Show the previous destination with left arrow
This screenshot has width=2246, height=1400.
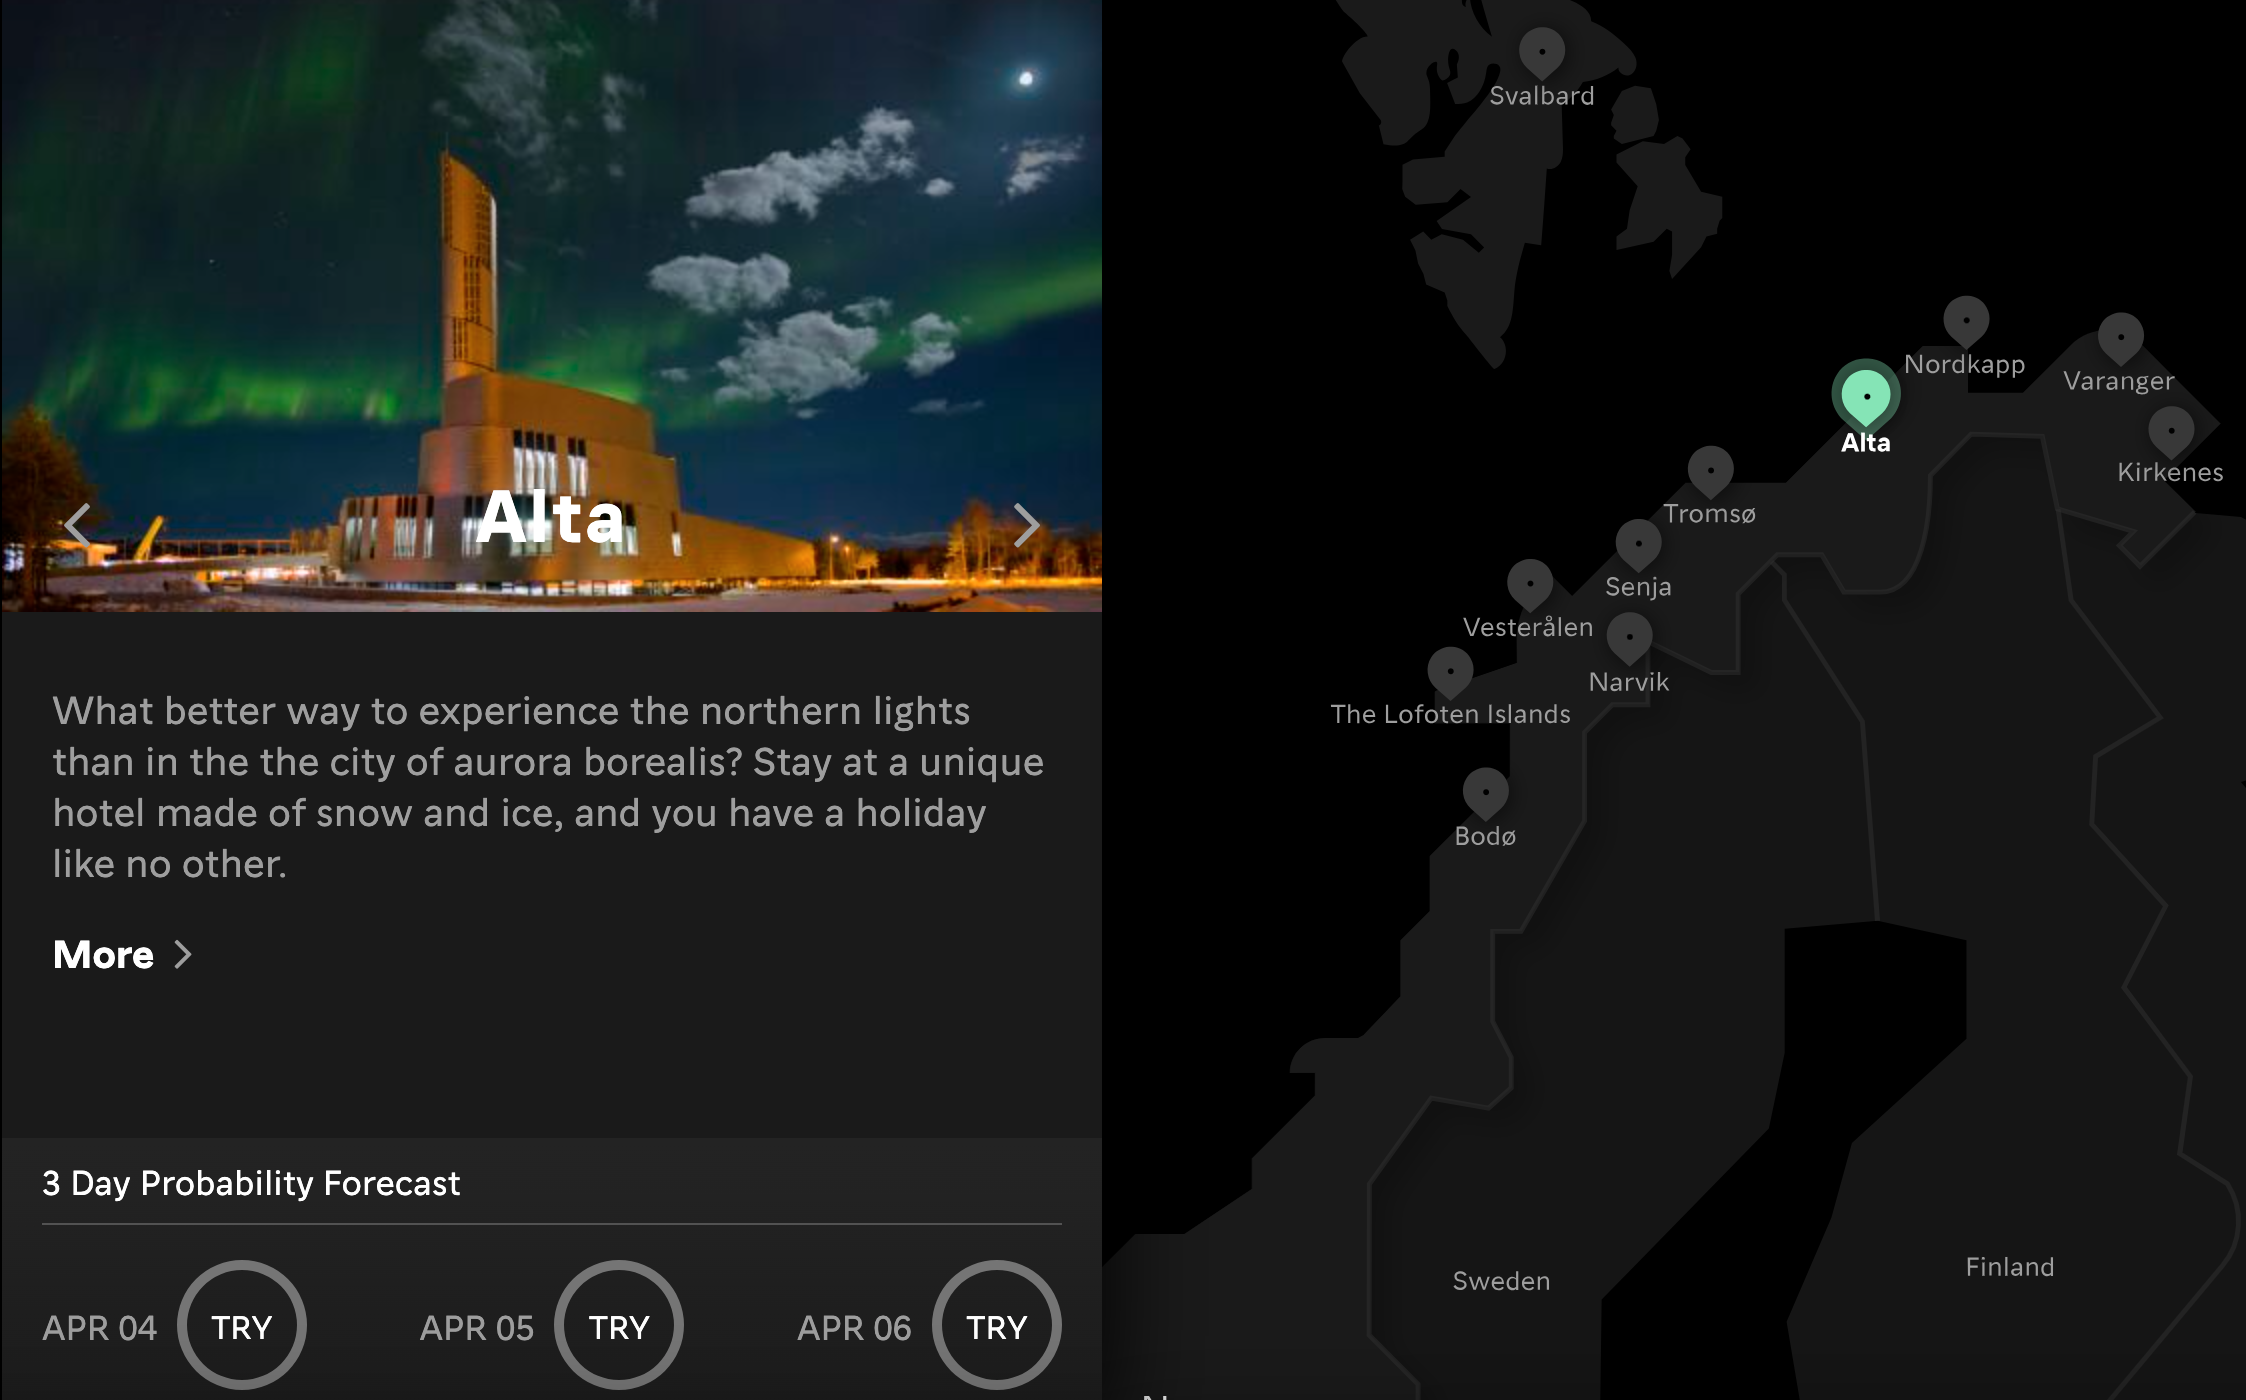coord(78,524)
